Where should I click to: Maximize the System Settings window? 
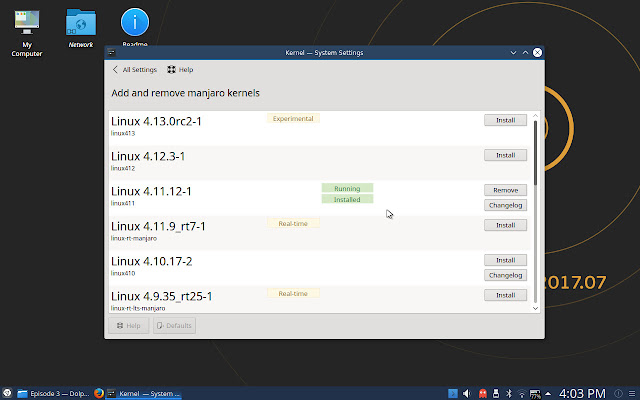(525, 53)
